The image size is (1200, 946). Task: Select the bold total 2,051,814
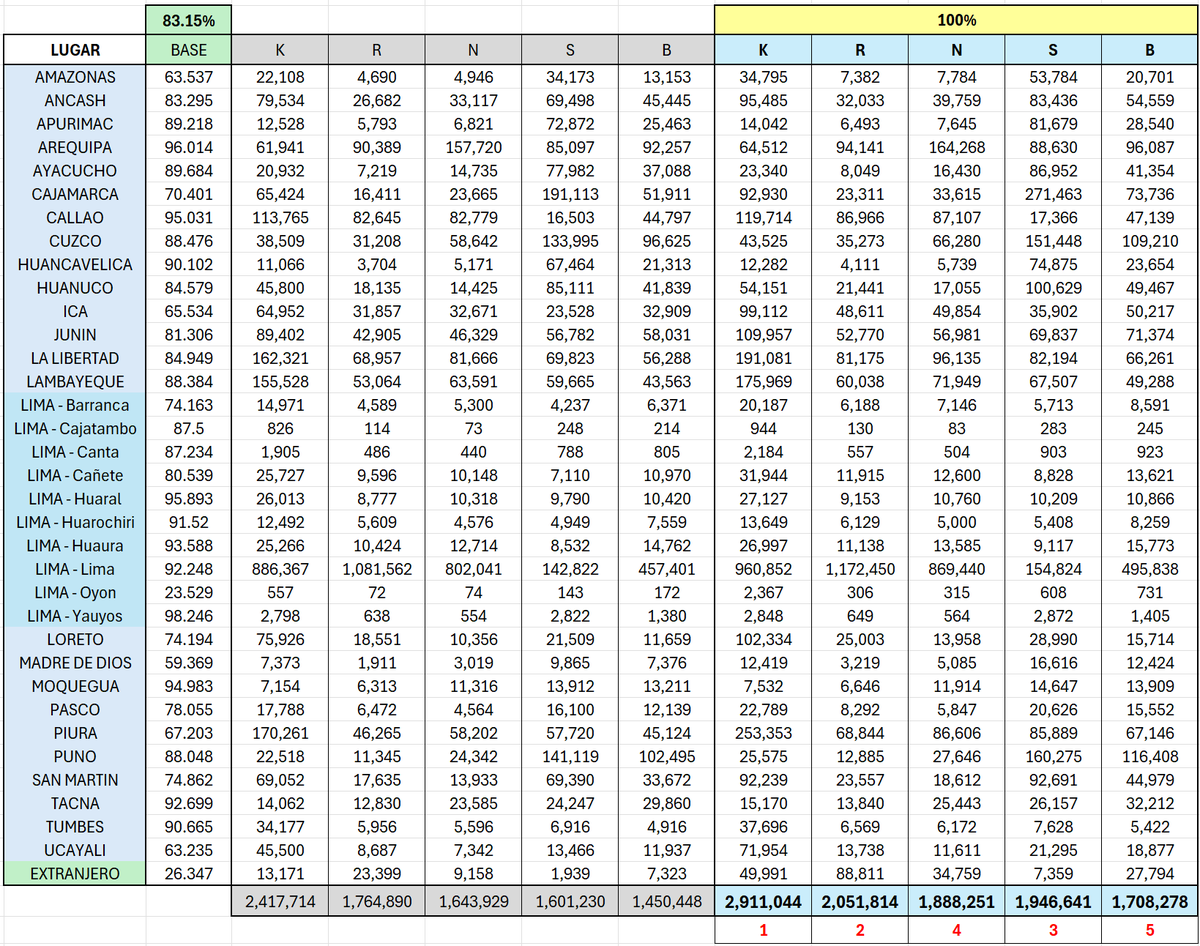pyautogui.click(x=861, y=901)
